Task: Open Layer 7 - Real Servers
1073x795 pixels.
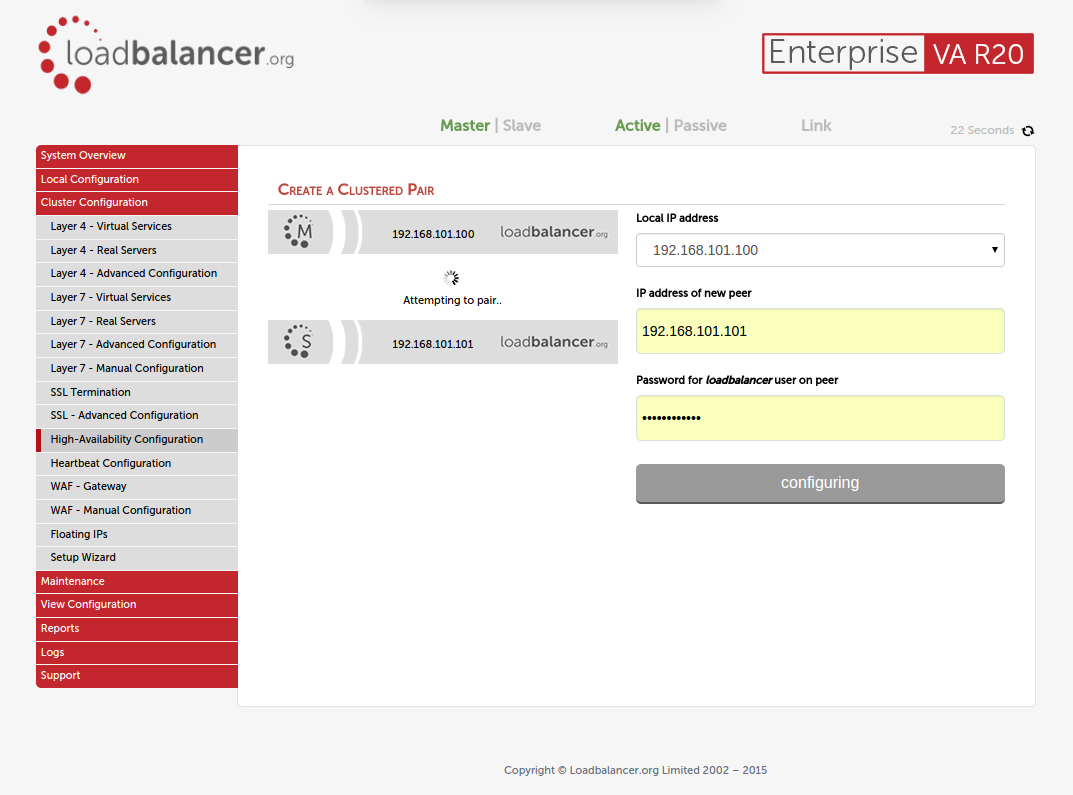Action: point(137,322)
